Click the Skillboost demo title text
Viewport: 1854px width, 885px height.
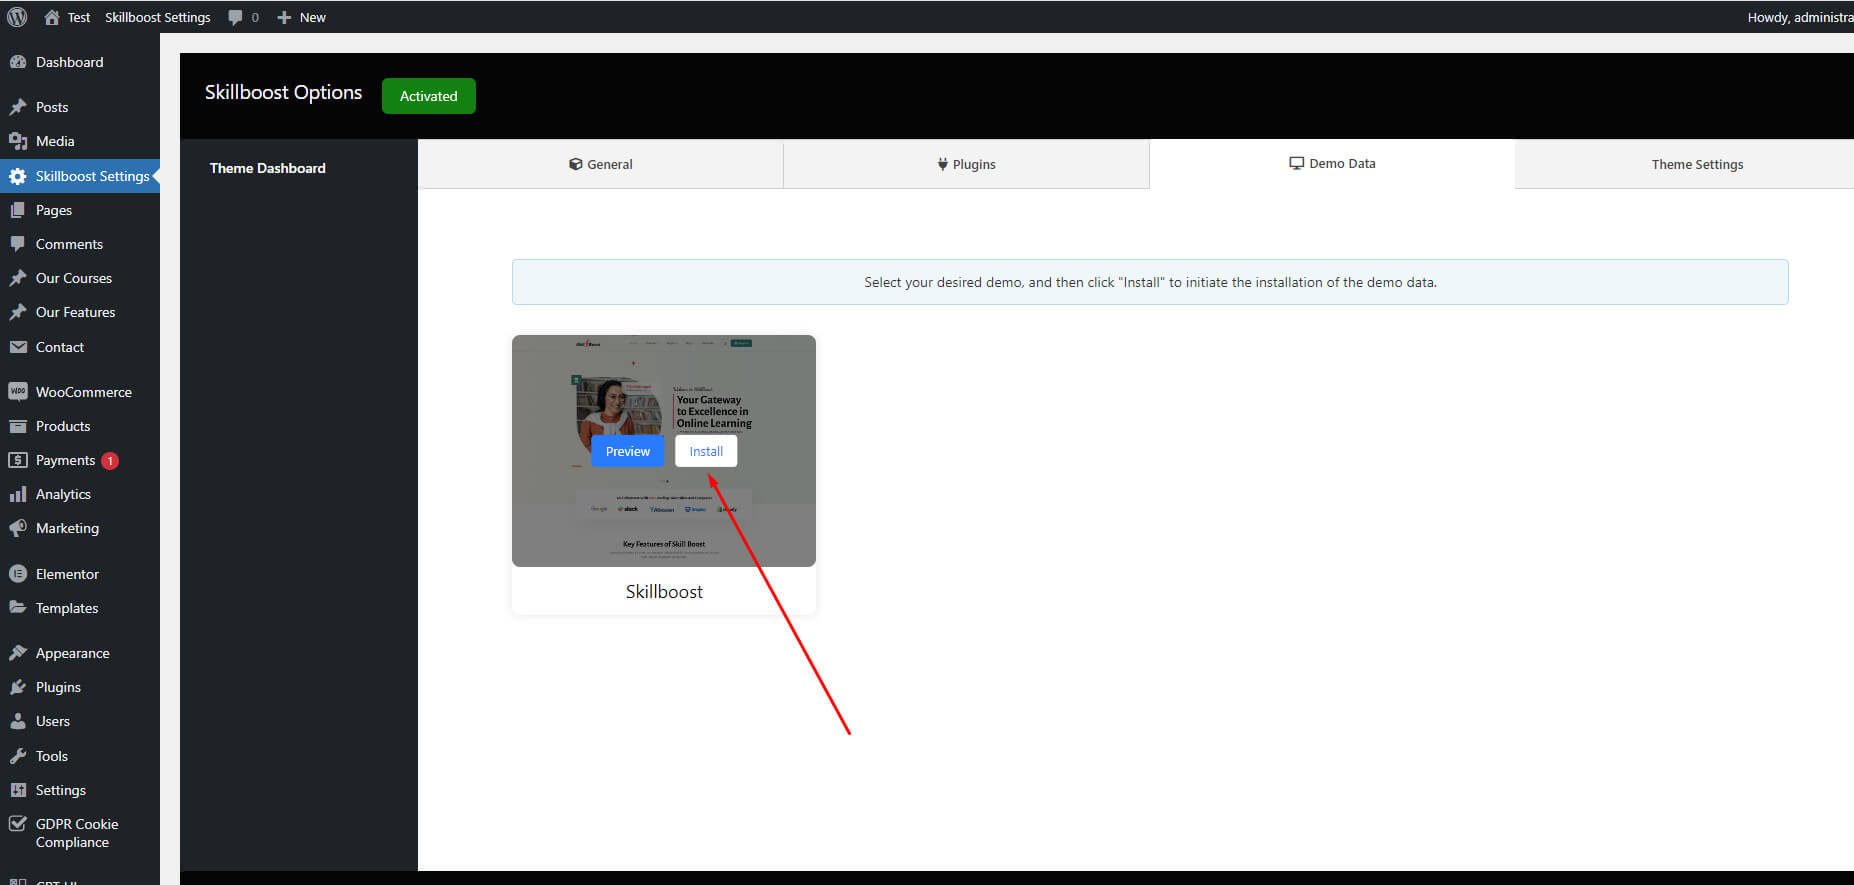[664, 591]
